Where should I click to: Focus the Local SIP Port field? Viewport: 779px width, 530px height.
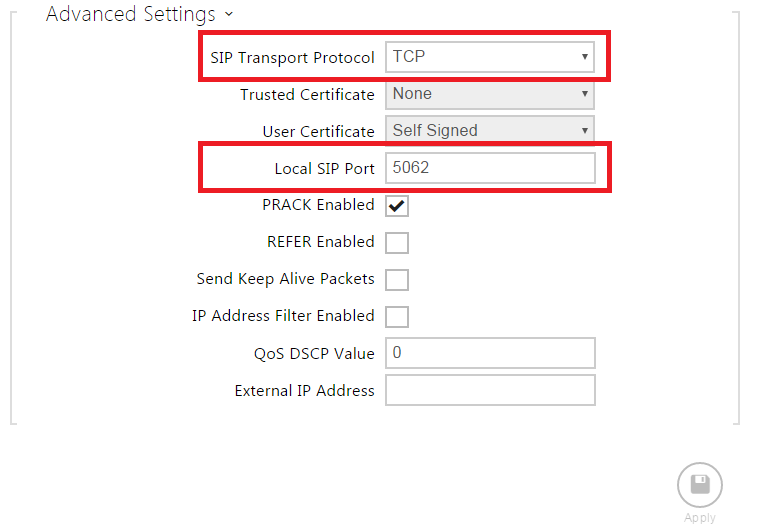pyautogui.click(x=489, y=168)
